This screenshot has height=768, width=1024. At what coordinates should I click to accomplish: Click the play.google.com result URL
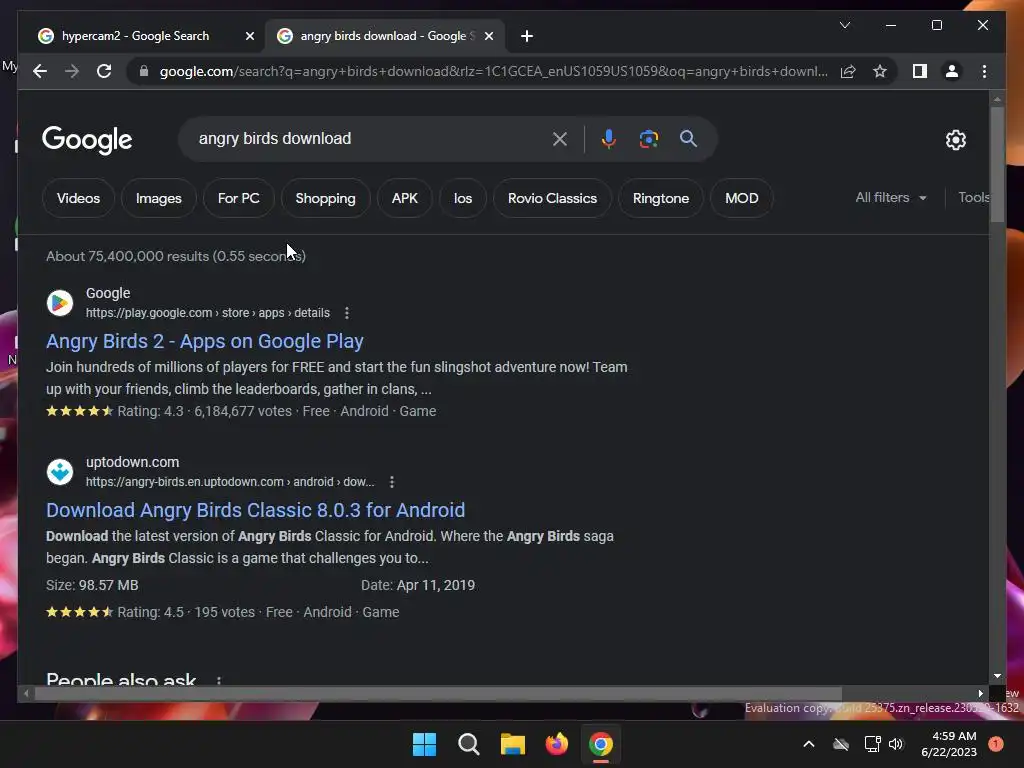click(208, 313)
